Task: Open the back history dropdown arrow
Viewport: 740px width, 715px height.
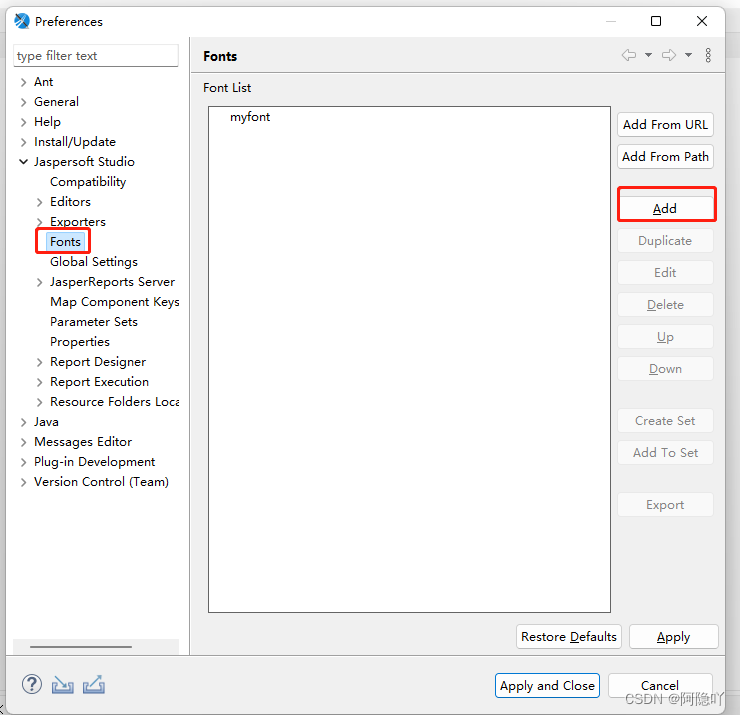Action: (648, 55)
